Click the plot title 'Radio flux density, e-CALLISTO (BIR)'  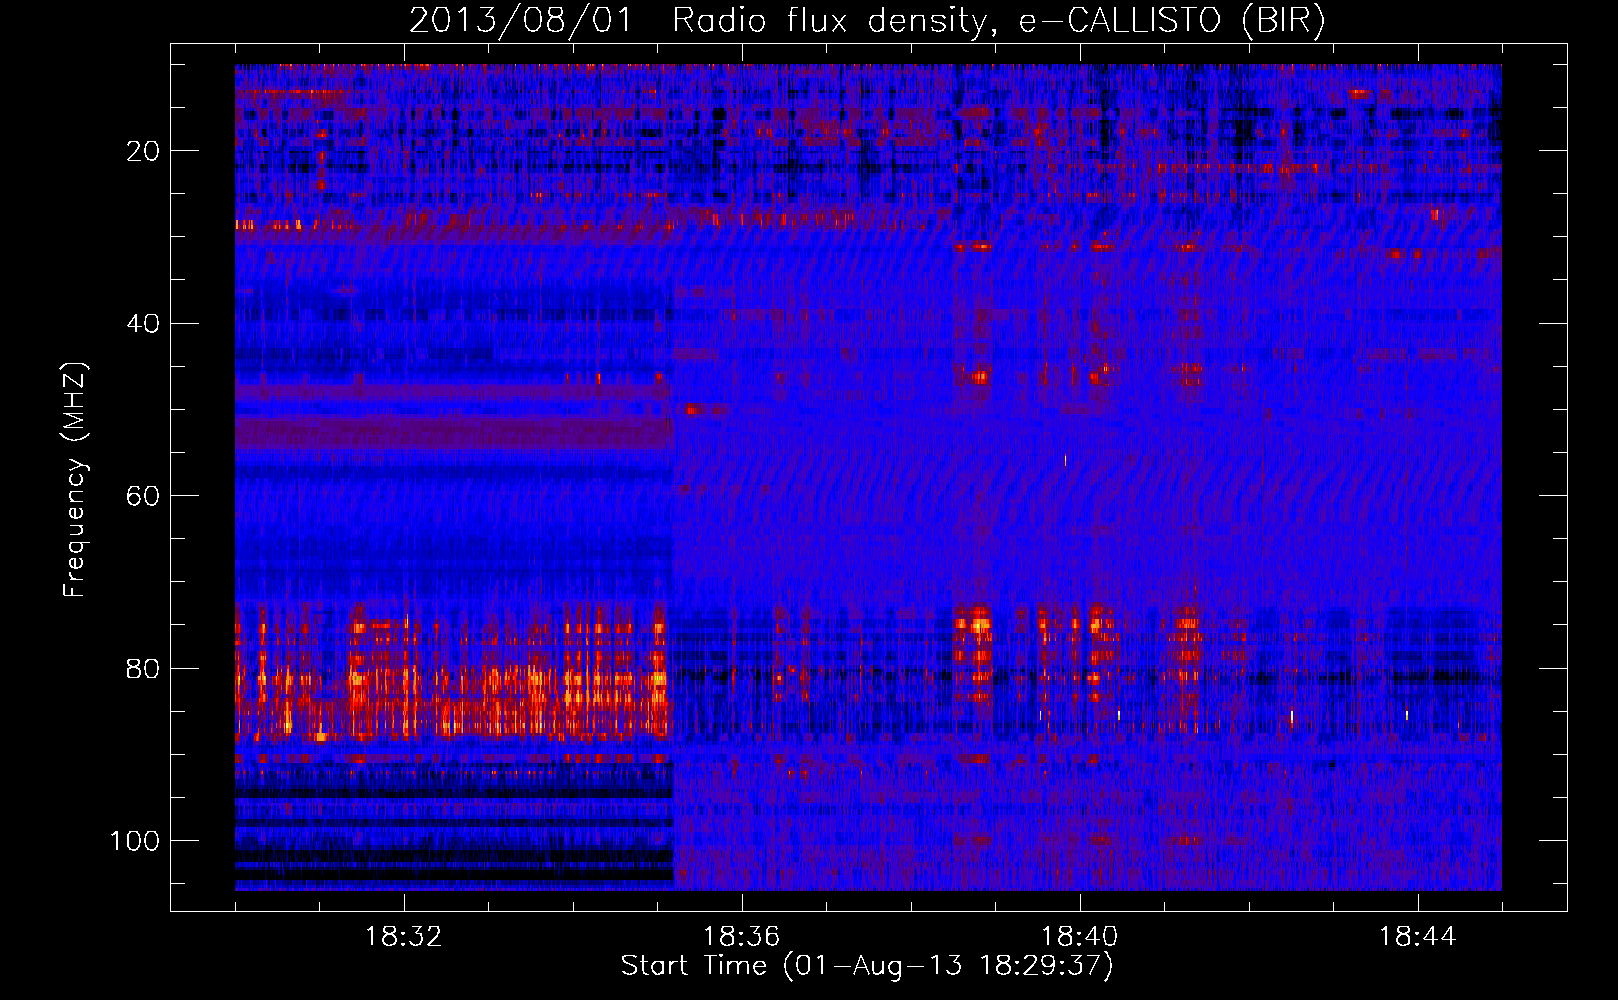pyautogui.click(x=998, y=21)
